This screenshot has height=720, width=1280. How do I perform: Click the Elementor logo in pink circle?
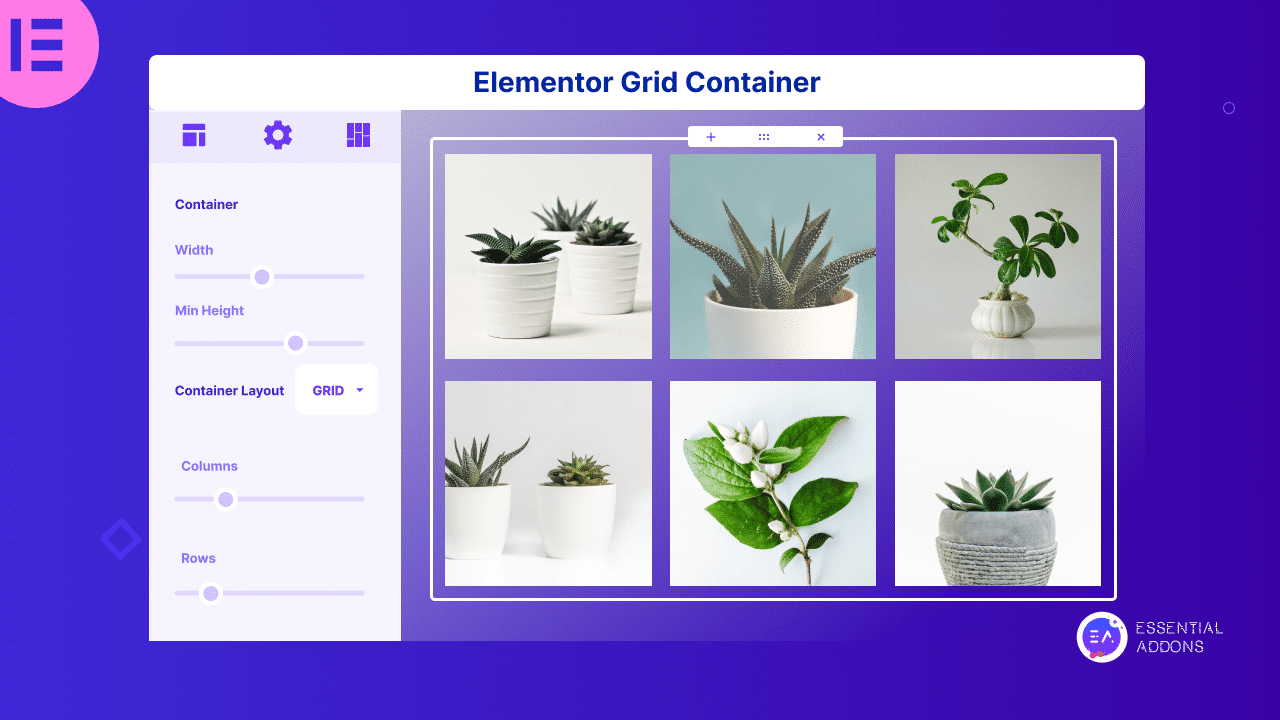pyautogui.click(x=38, y=44)
